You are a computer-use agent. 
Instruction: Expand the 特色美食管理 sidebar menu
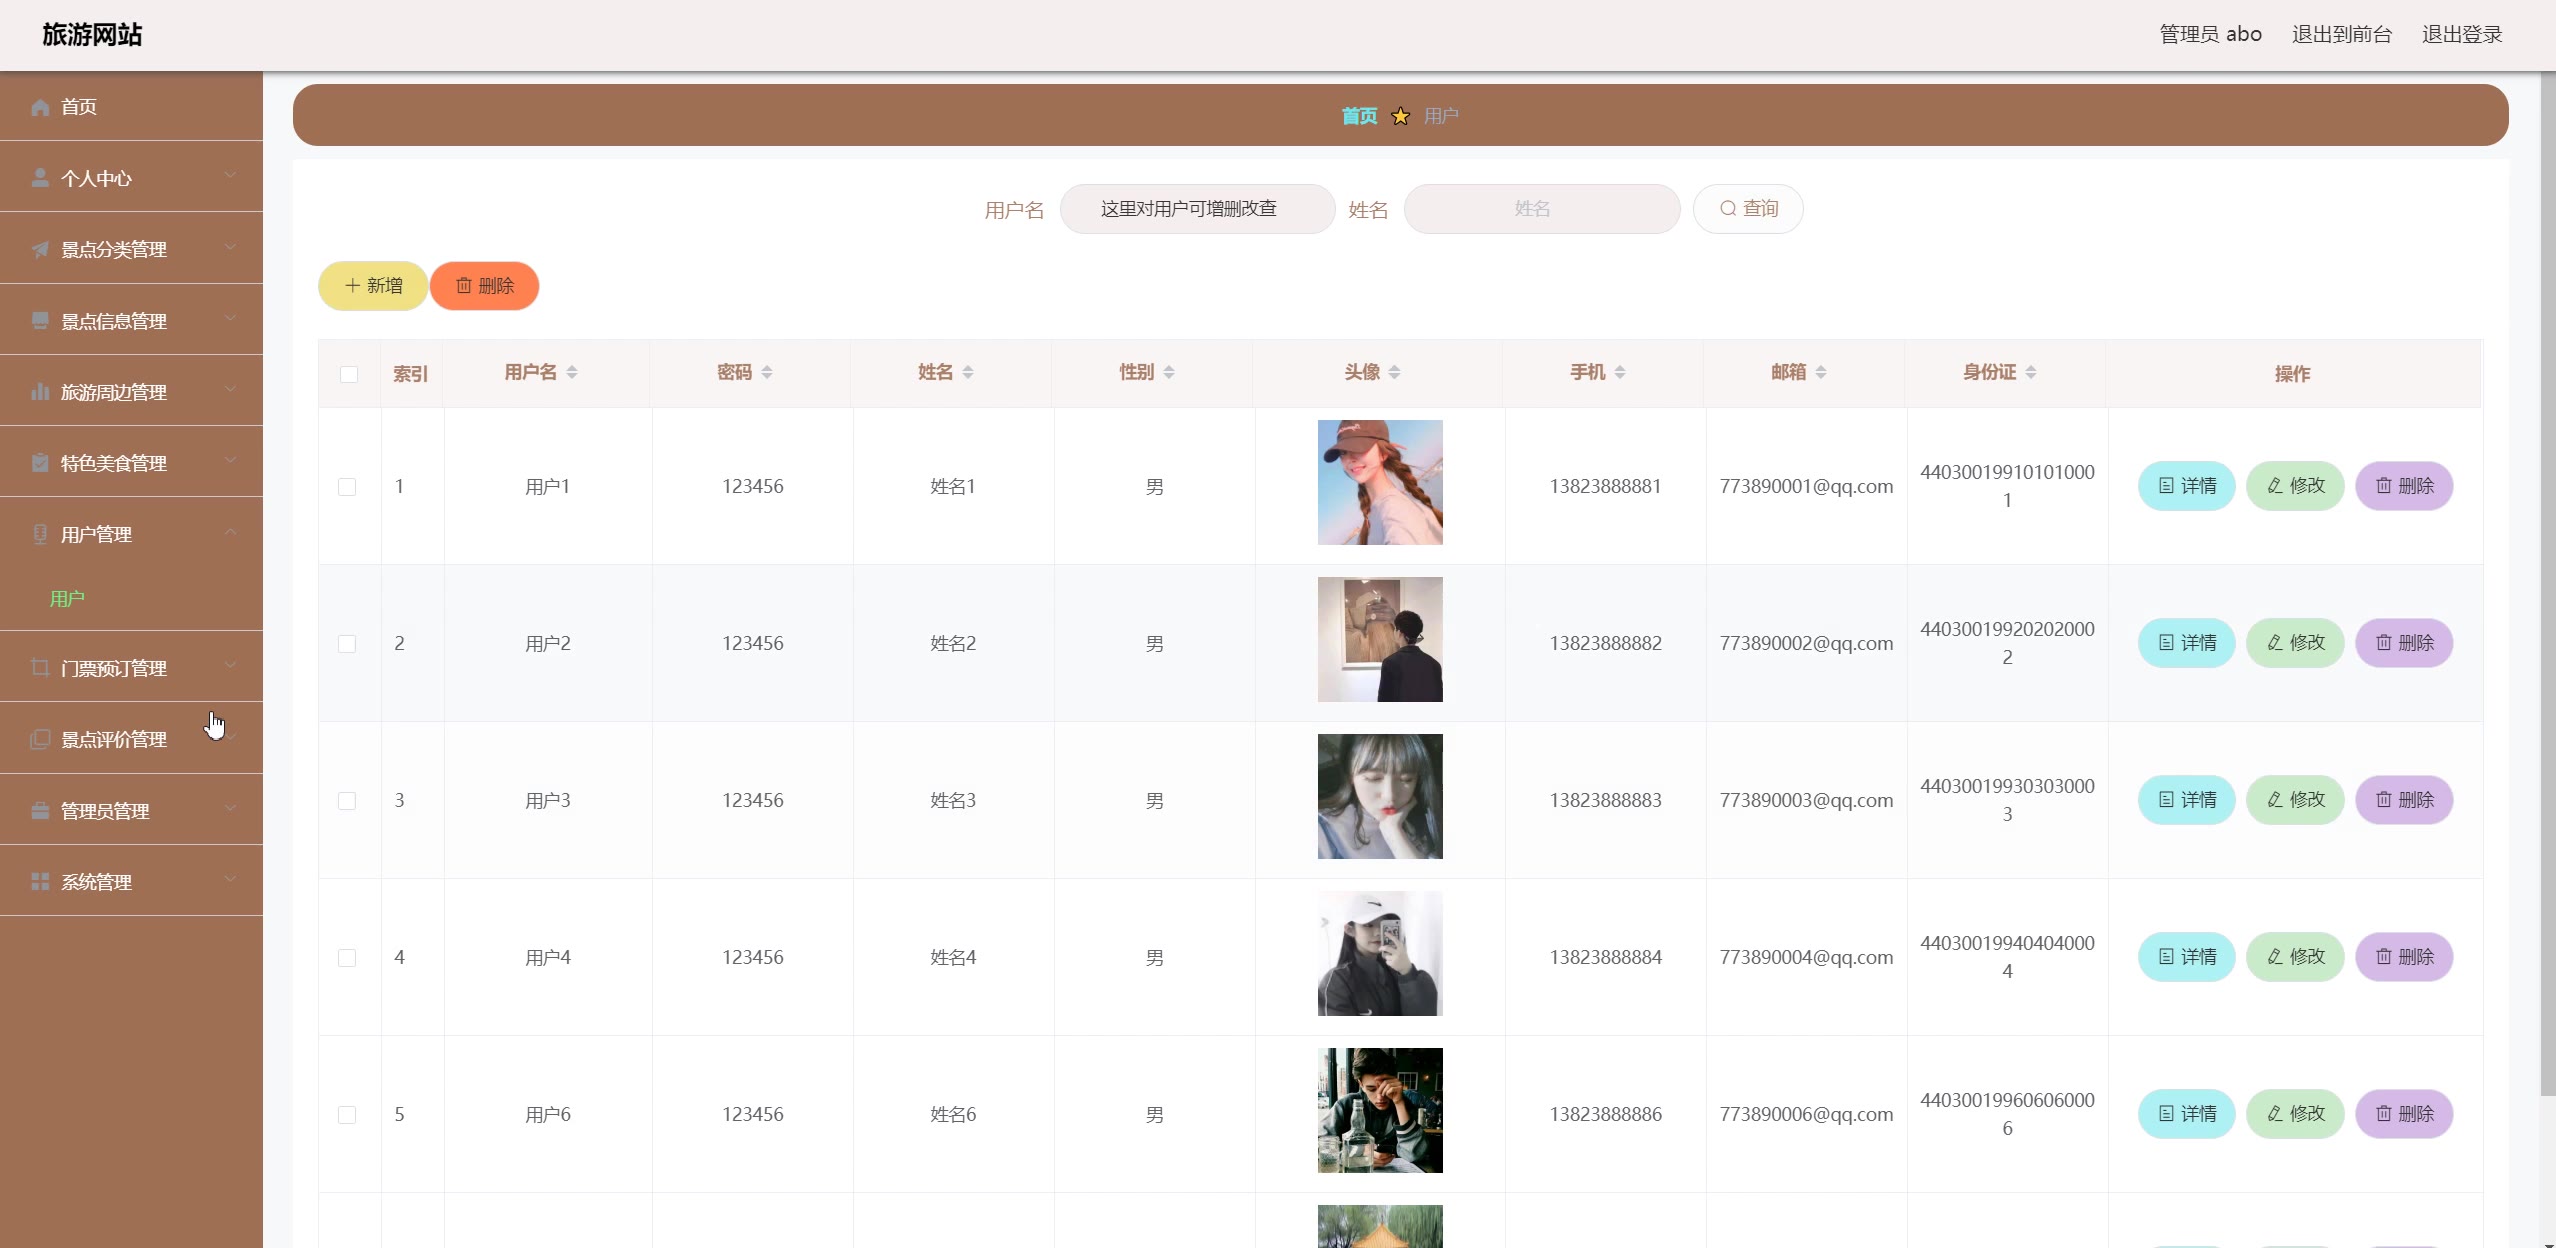point(131,462)
